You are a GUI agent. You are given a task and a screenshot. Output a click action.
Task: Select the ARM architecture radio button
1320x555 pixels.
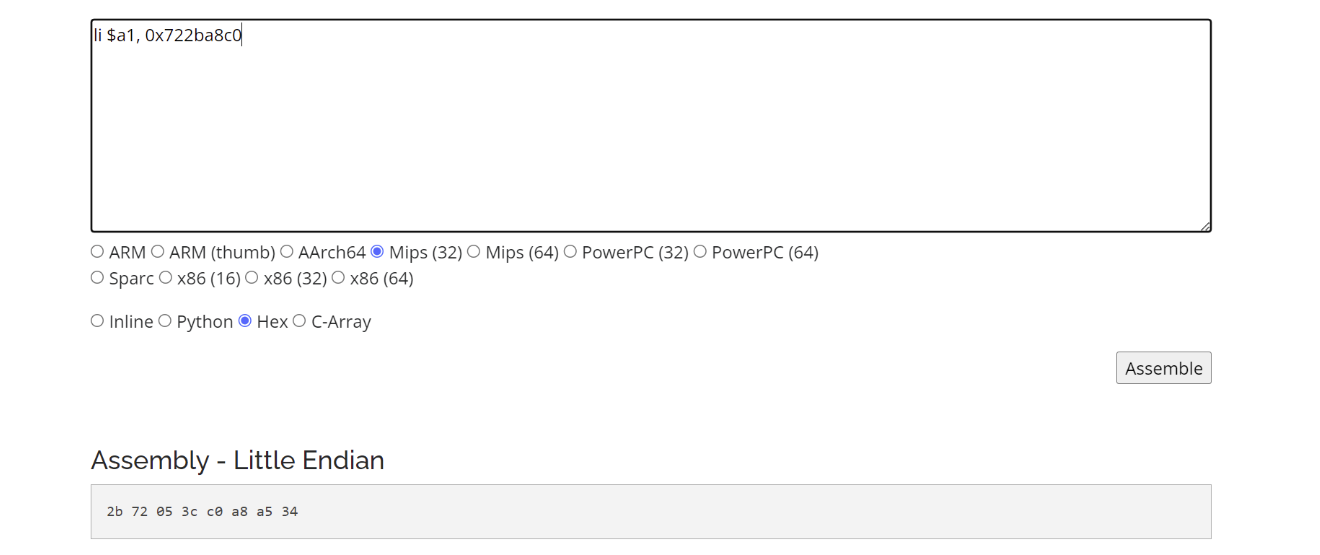tap(97, 252)
